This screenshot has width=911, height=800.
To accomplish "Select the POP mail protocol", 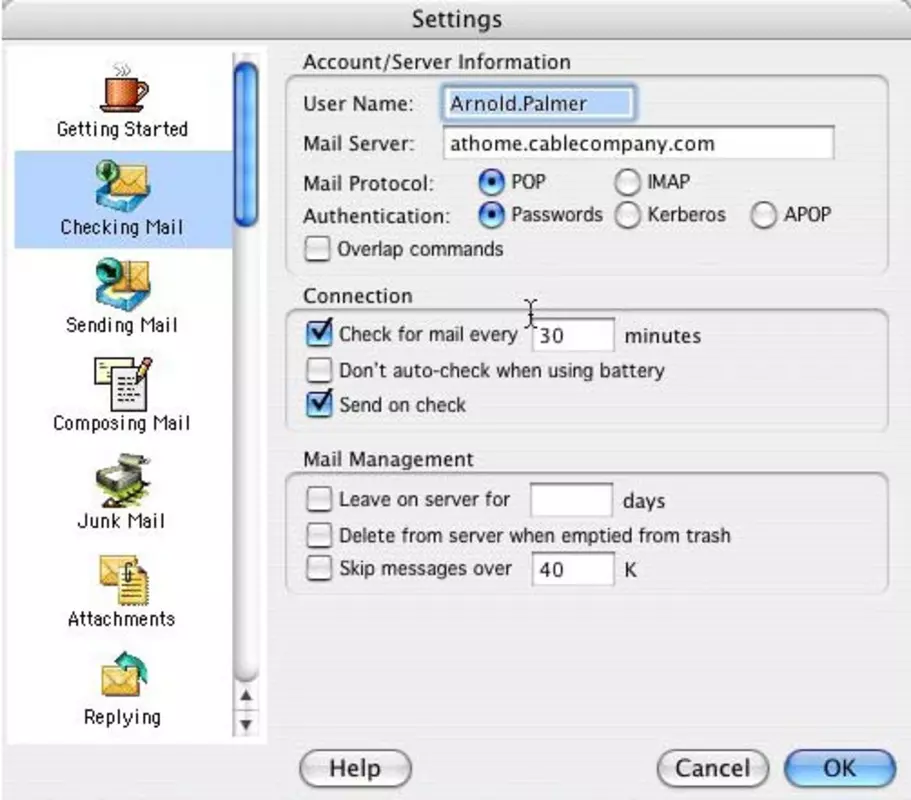I will point(491,182).
